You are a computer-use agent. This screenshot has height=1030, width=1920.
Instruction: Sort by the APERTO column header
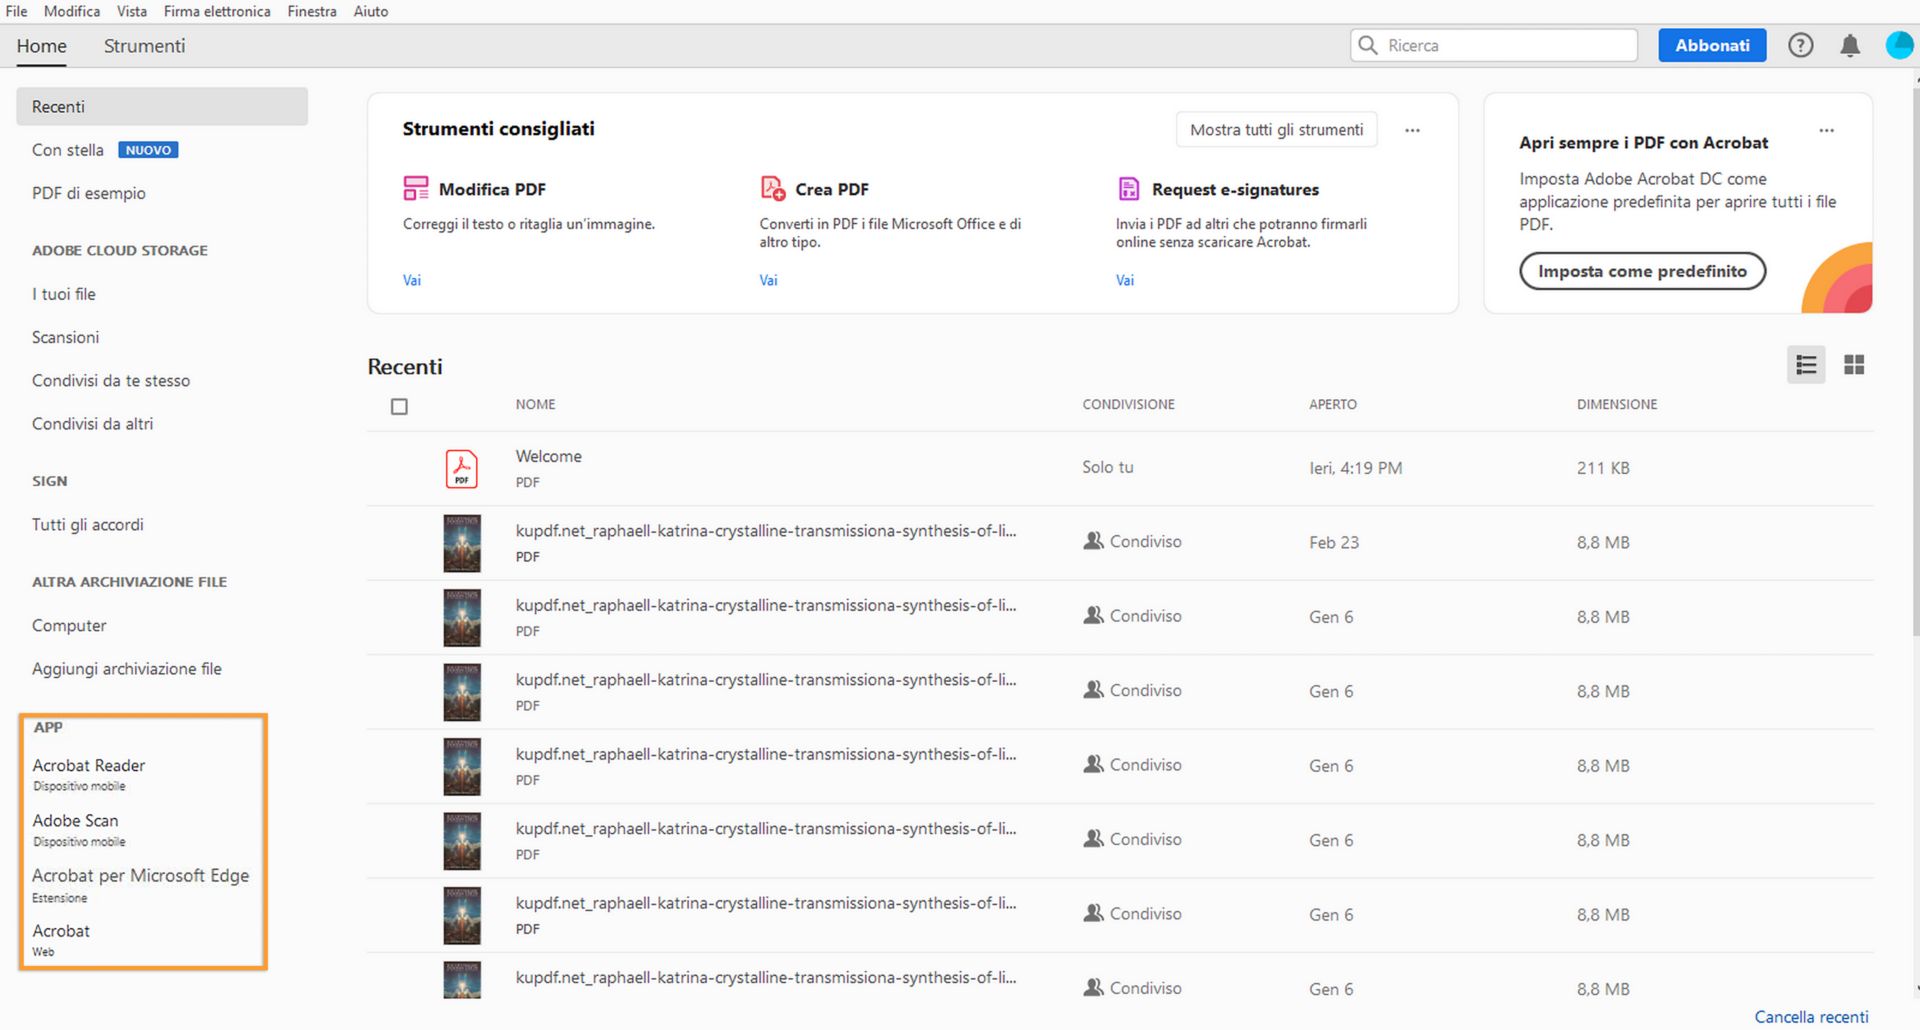coord(1333,404)
